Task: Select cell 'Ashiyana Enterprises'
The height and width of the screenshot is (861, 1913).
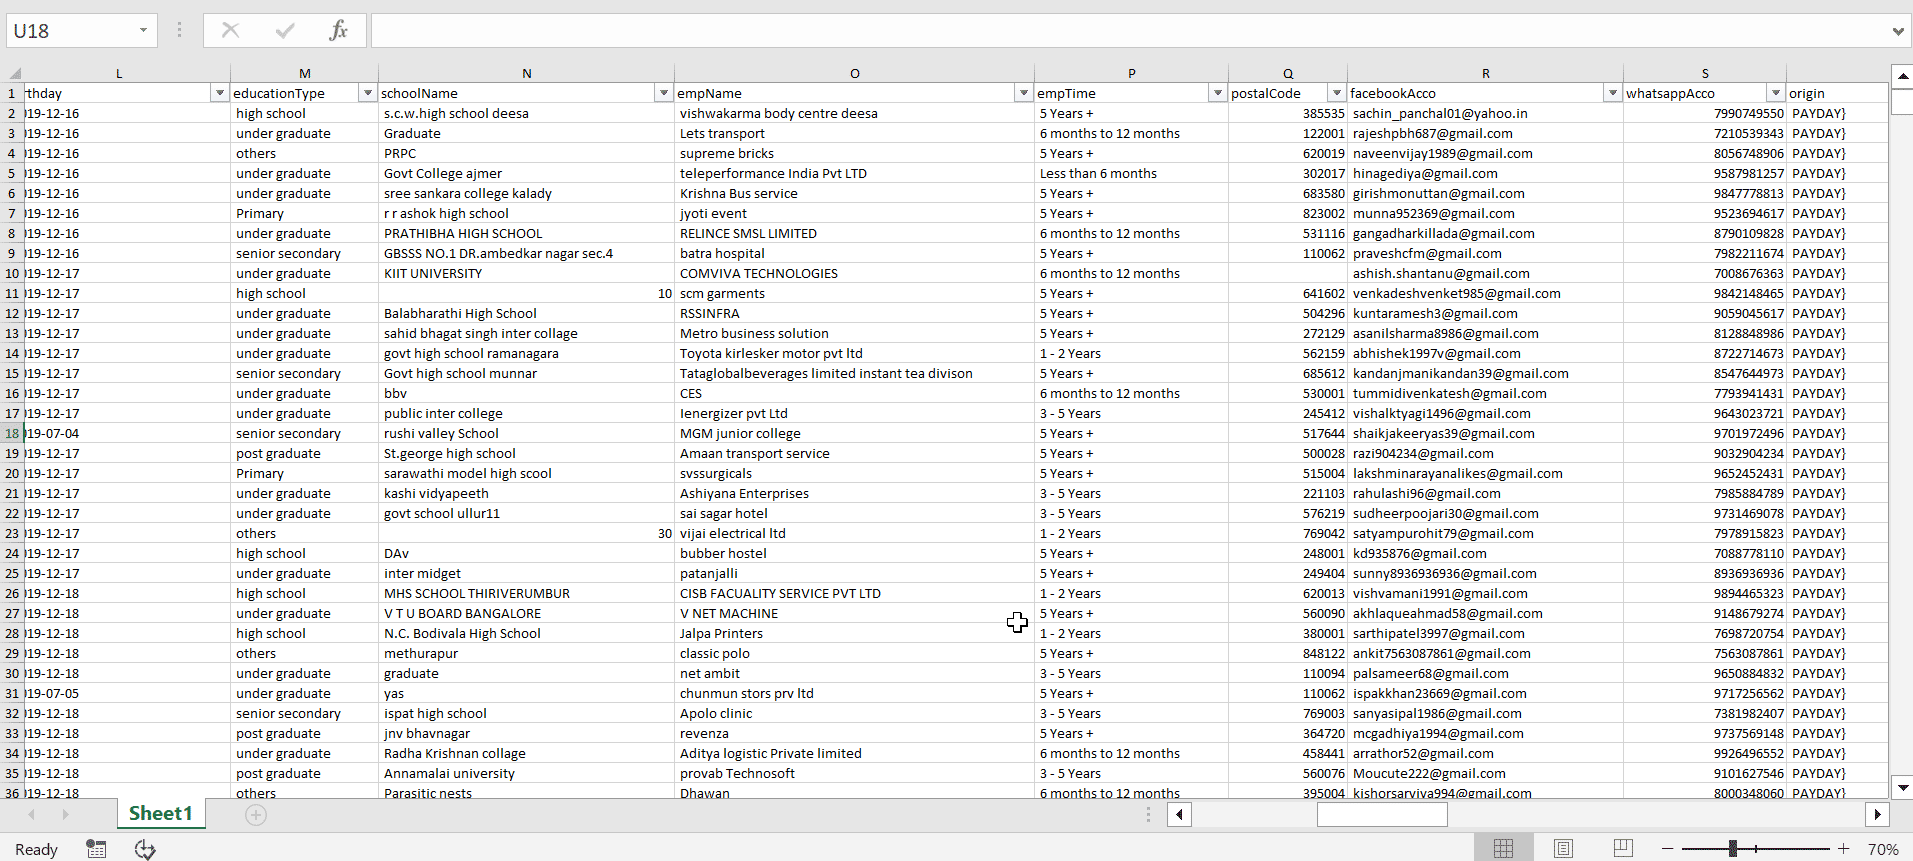Action: tap(854, 493)
